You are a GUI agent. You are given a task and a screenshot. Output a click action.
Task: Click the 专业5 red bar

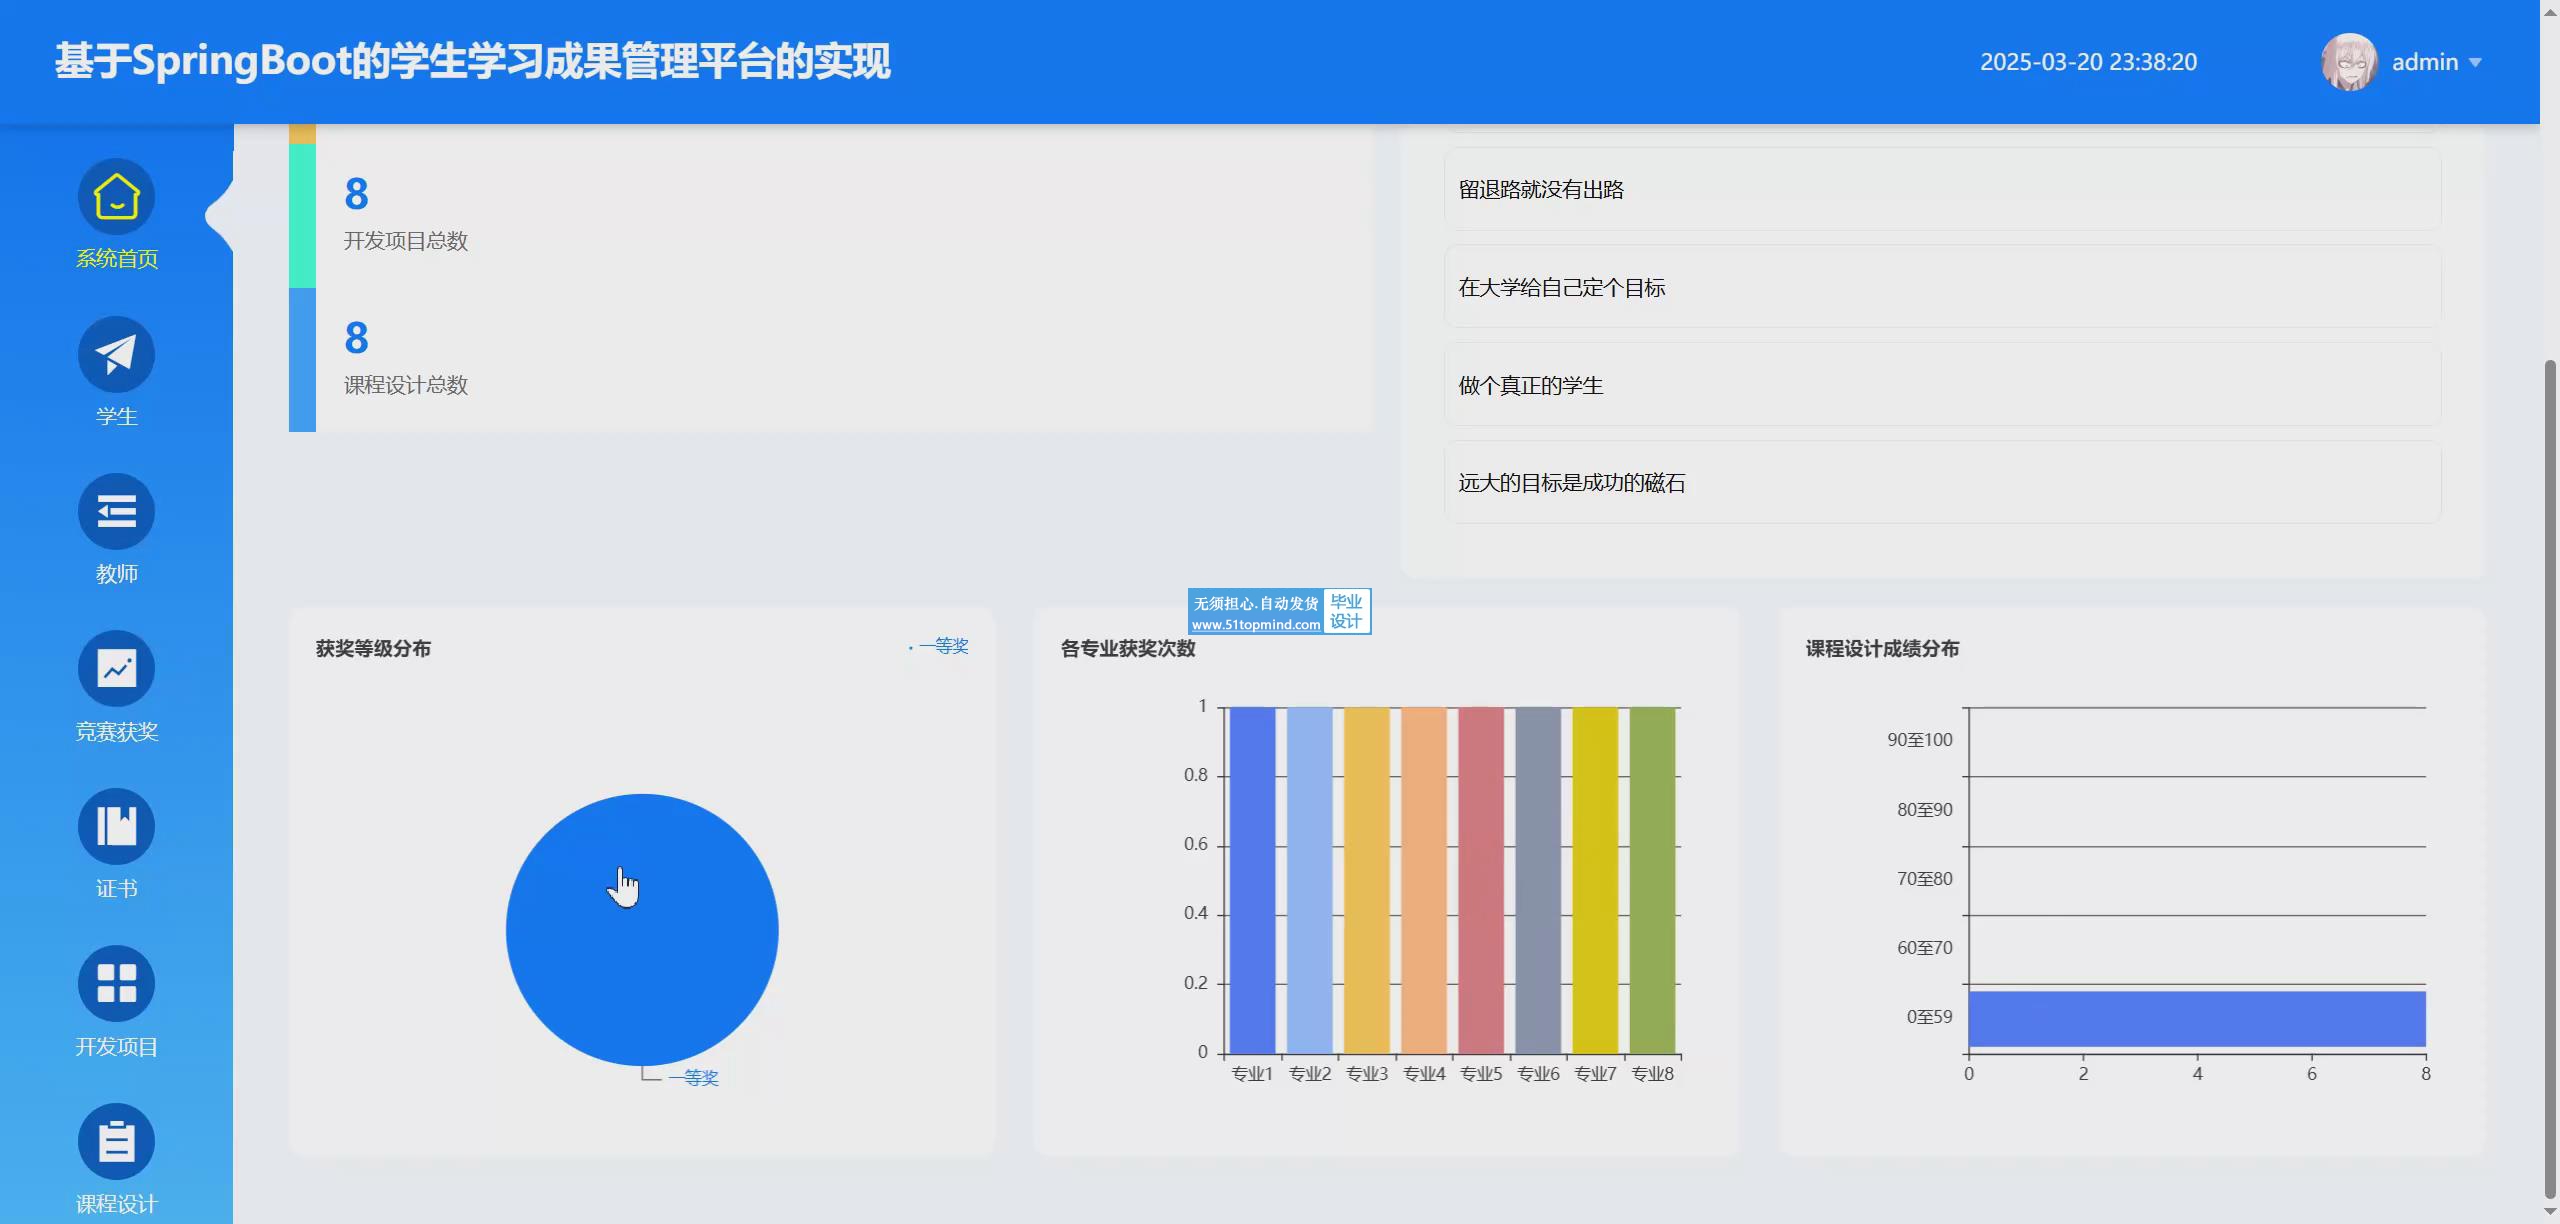pos(1481,880)
